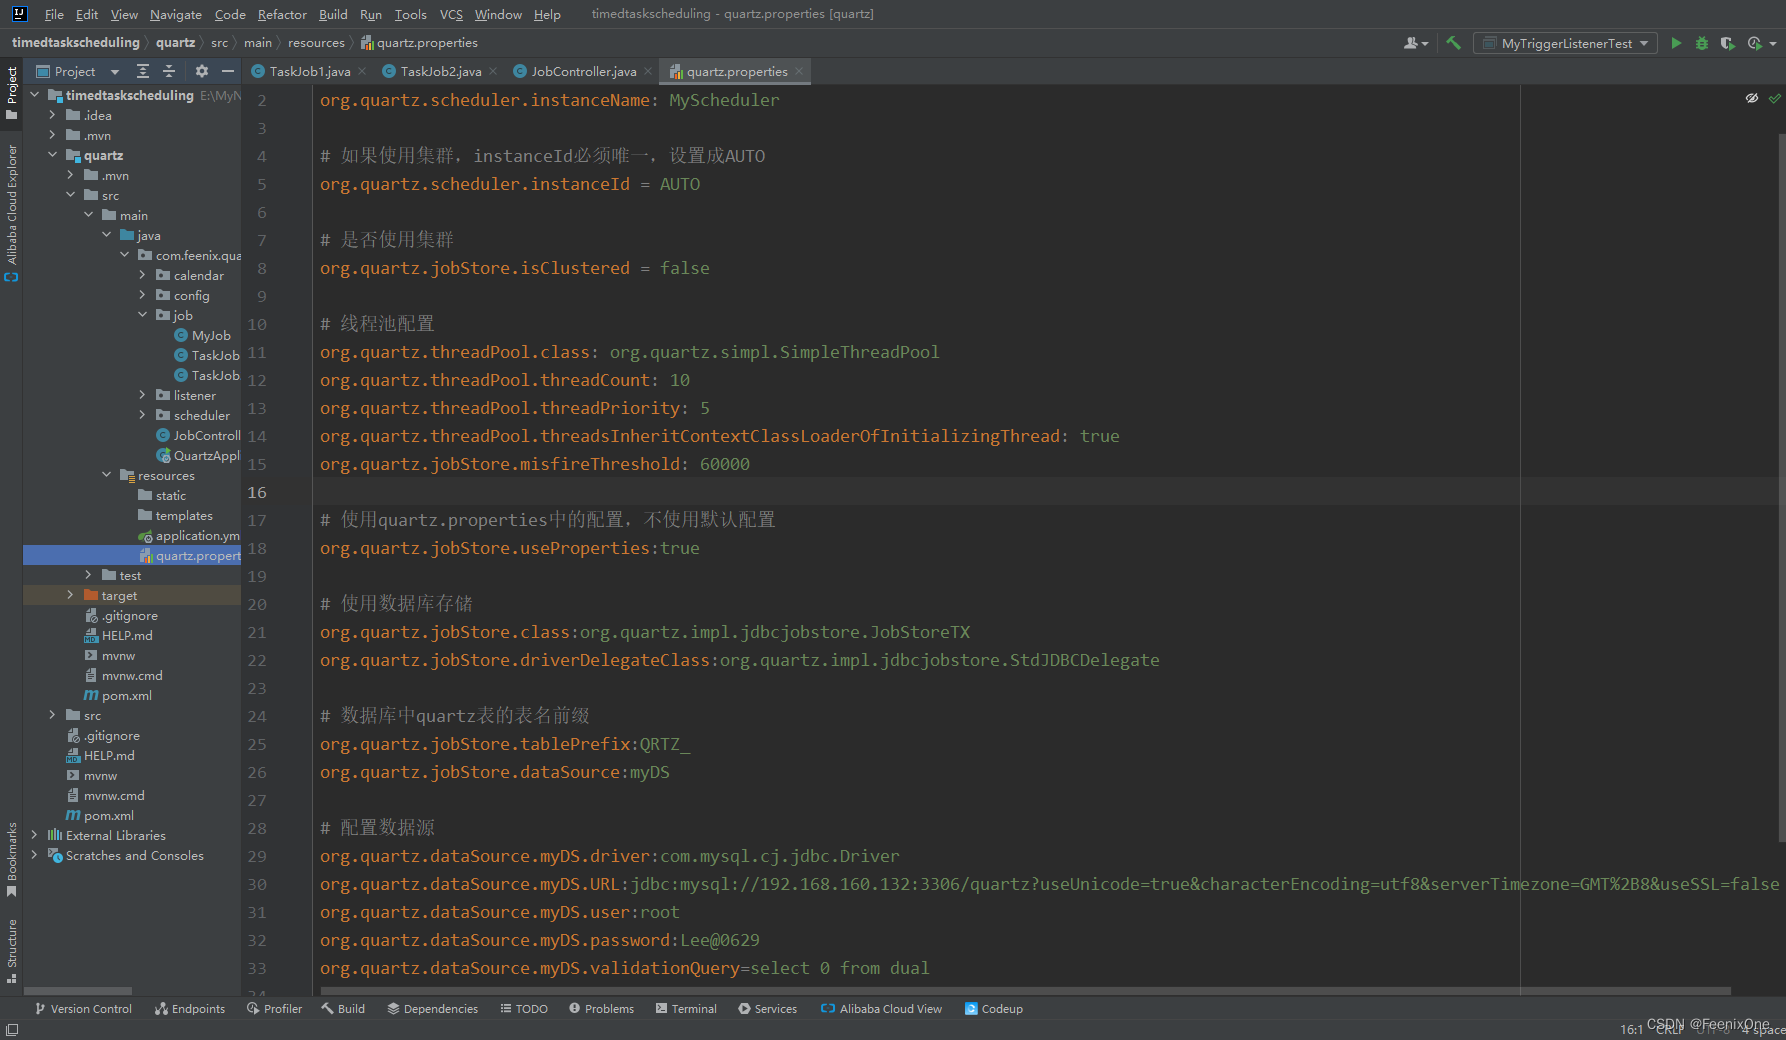This screenshot has height=1040, width=1786.
Task: Open the Version Control tool window
Action: coord(84,1009)
